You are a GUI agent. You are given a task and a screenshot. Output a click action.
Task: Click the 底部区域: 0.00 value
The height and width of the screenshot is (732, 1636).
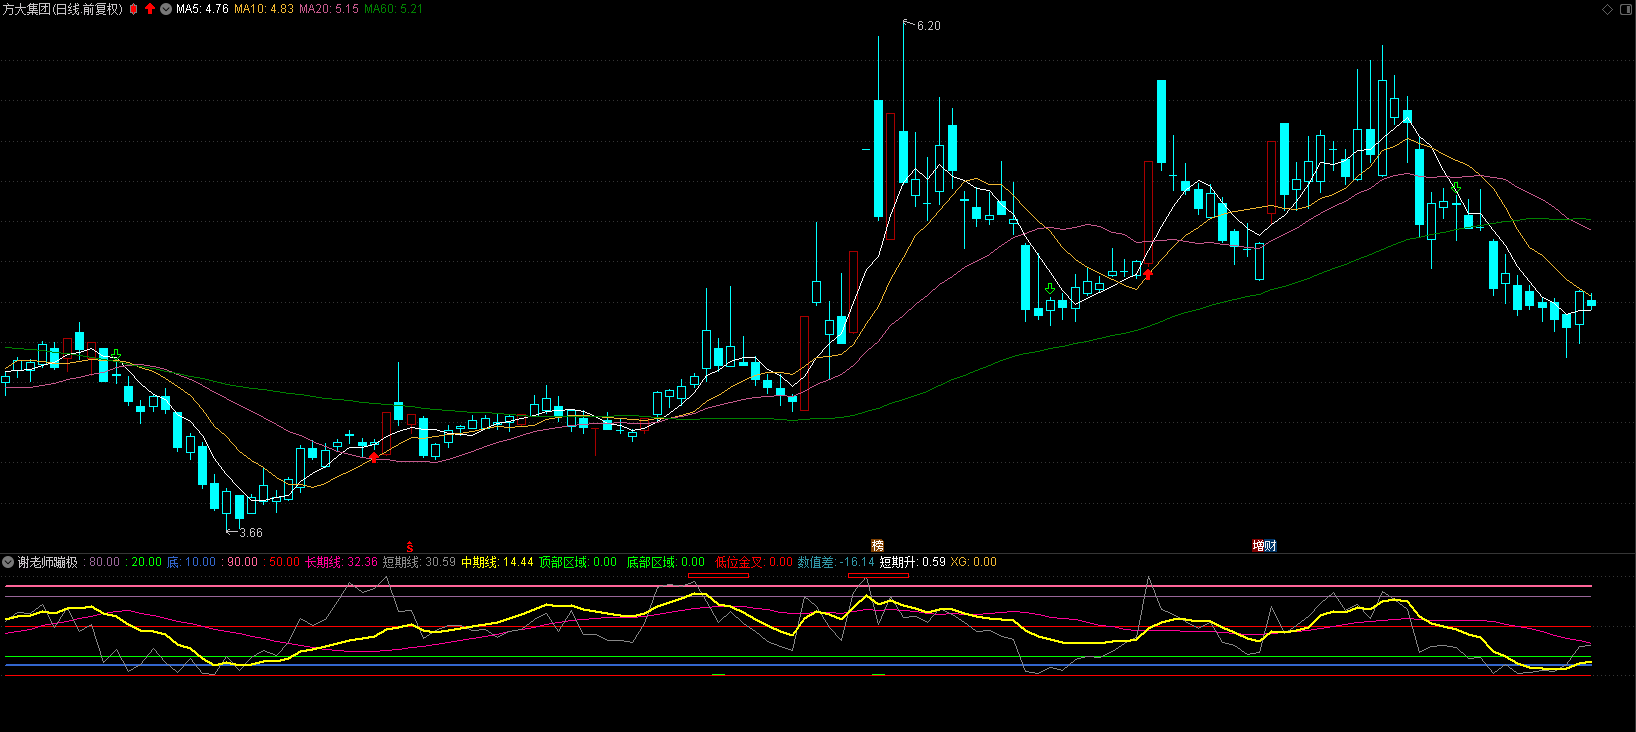point(665,562)
